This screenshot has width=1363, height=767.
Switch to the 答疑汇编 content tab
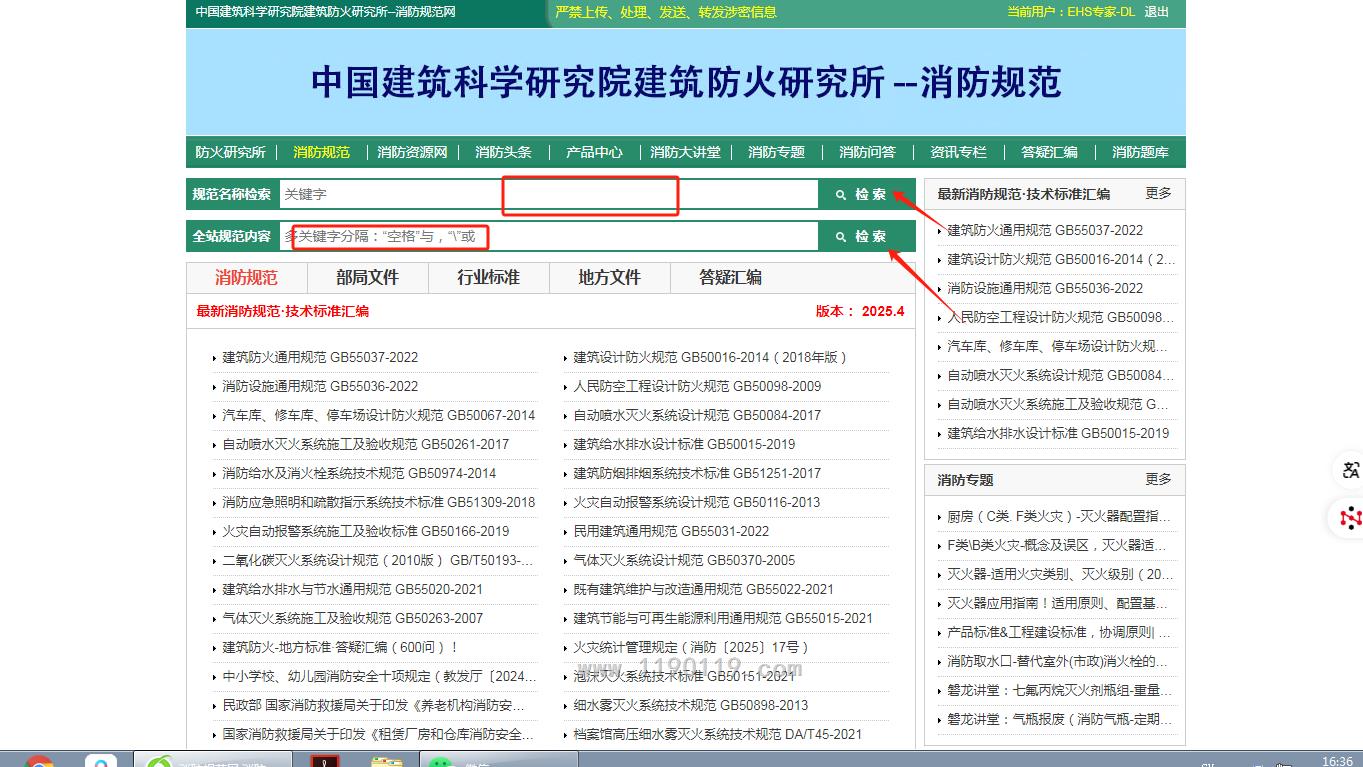(x=730, y=277)
